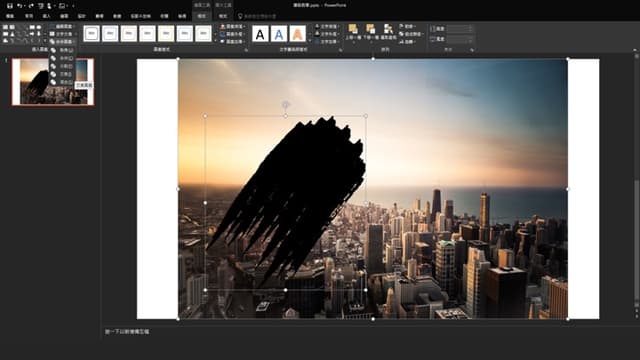Click the shape Height input field
The height and width of the screenshot is (360, 640).
[x=459, y=29]
